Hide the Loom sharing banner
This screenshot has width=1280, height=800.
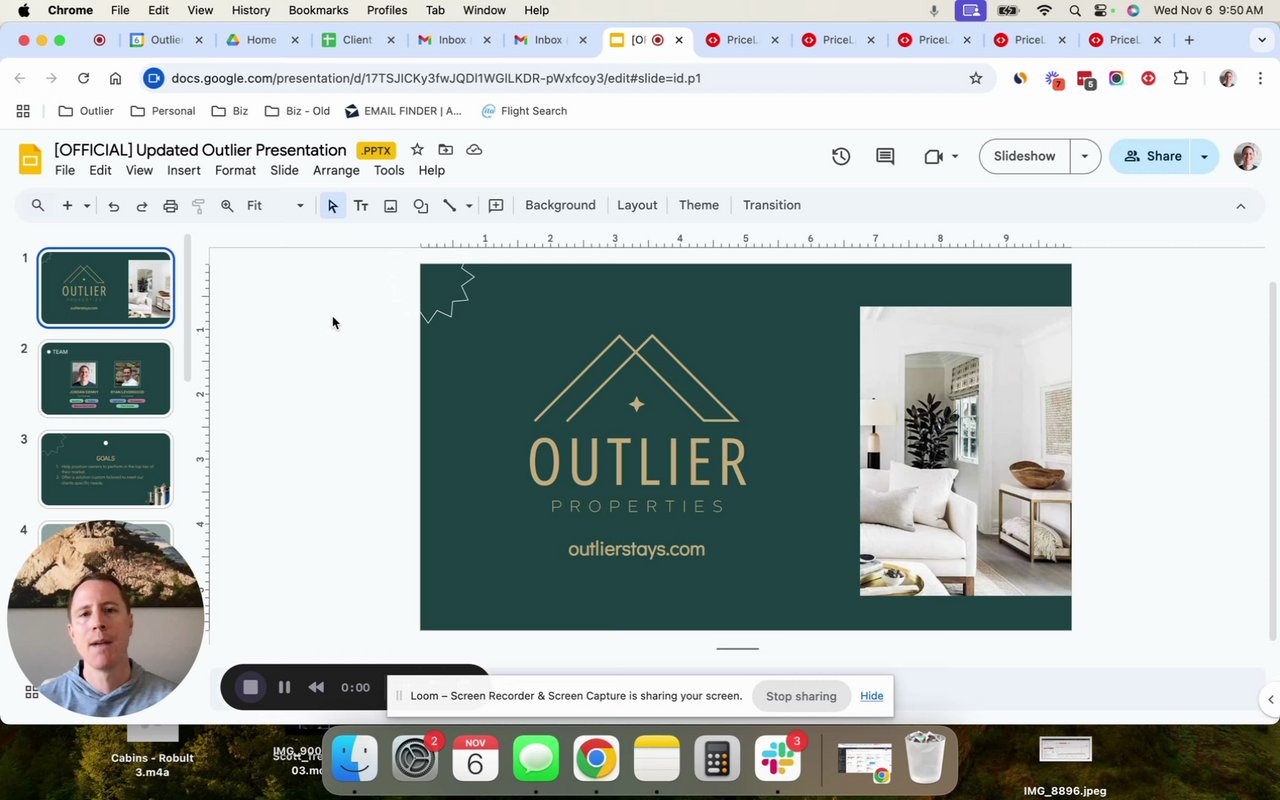tap(871, 696)
